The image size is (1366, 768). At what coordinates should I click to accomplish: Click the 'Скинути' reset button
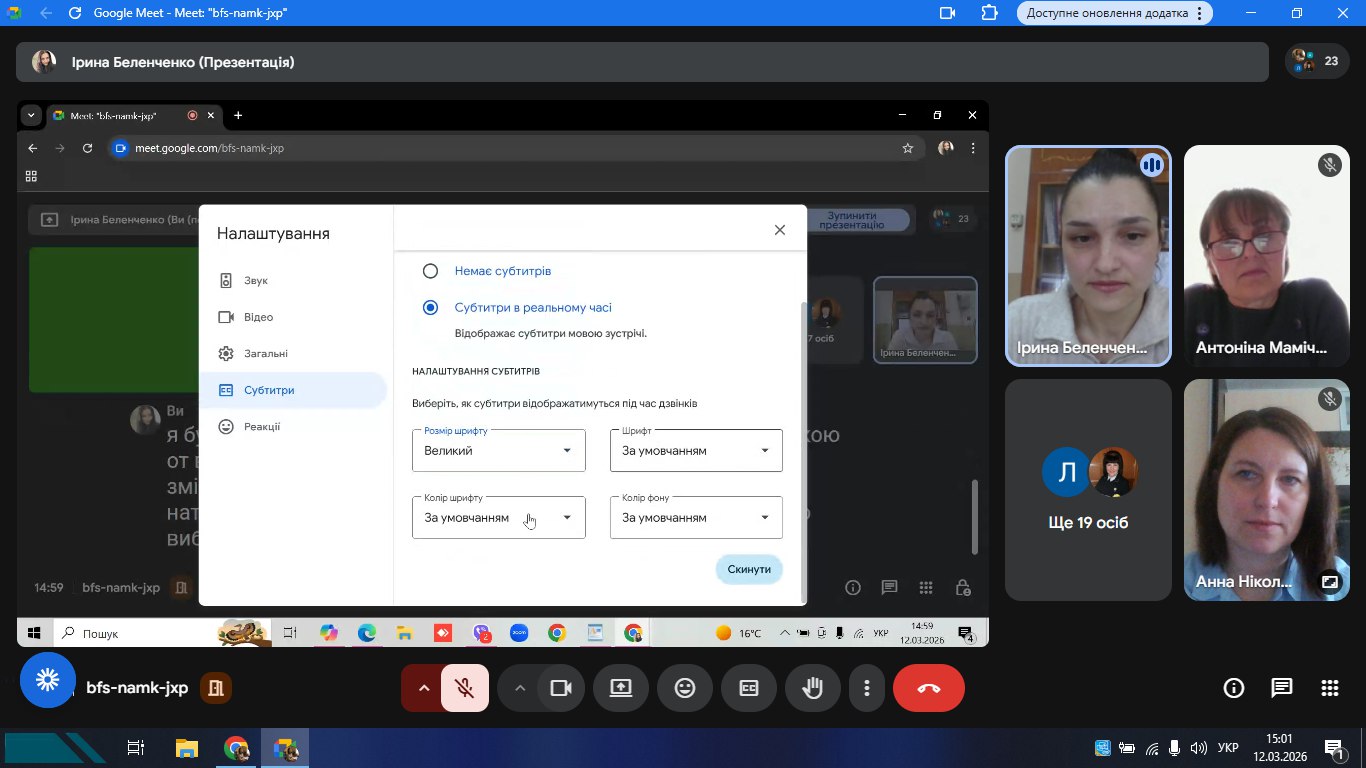pos(749,569)
